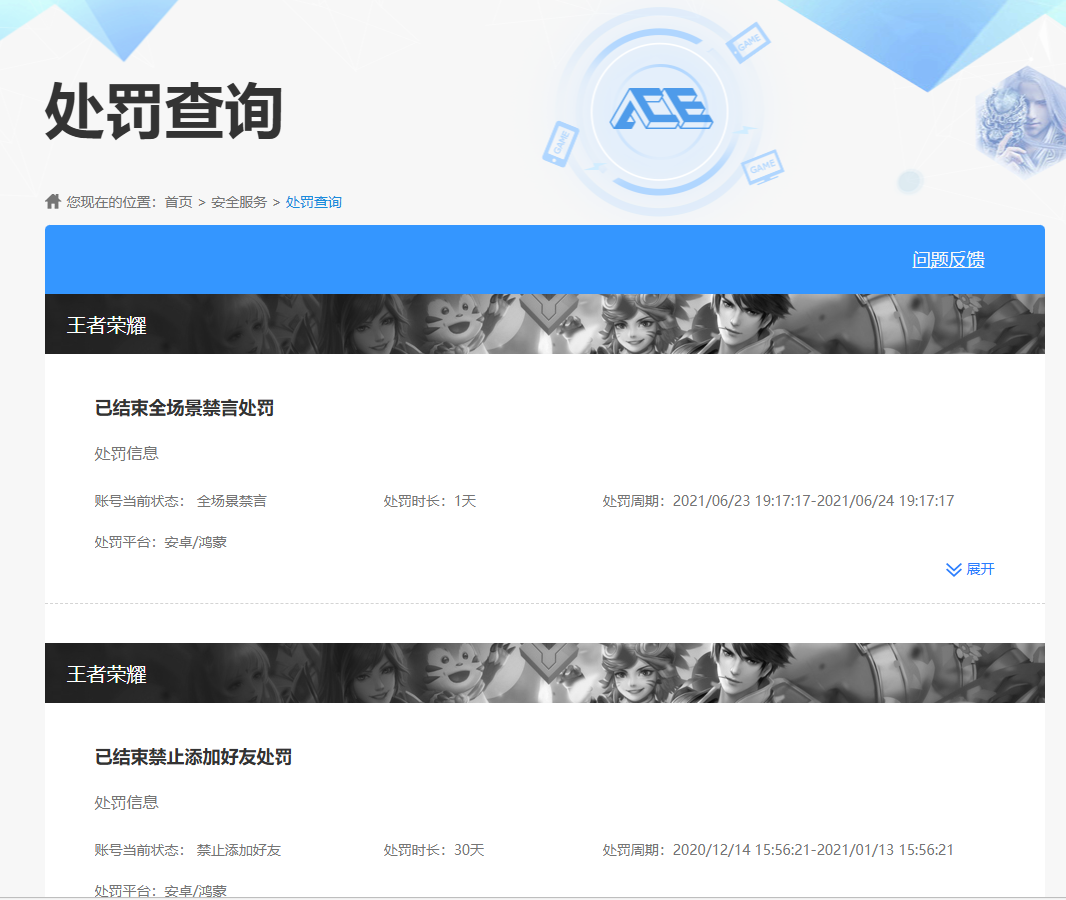Click the 处罚时长 30天 text
The height and width of the screenshot is (900, 1066).
434,850
